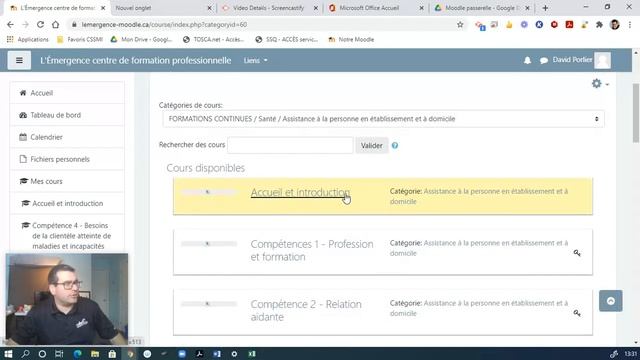Open the SSQ - ACCÈS bookmark
640x360 pixels.
click(287, 40)
